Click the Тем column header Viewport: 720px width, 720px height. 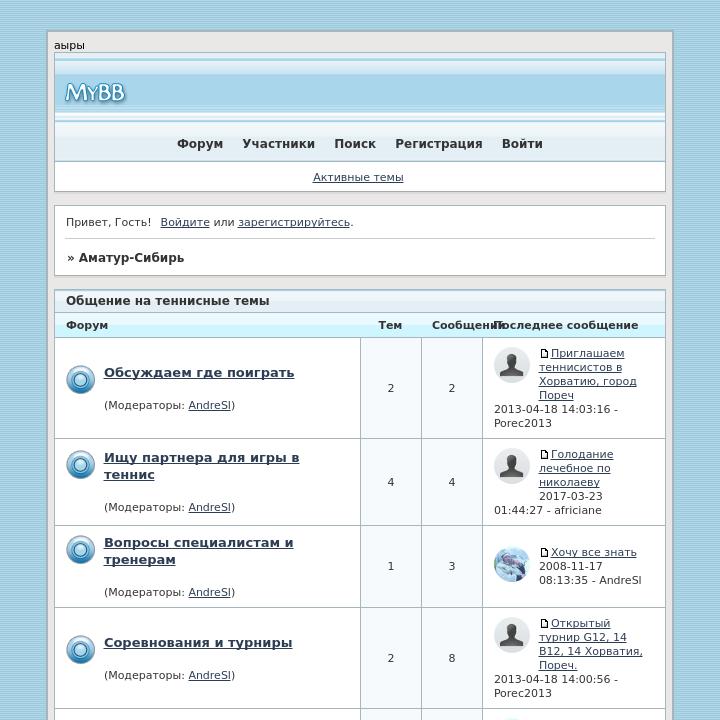click(x=390, y=325)
